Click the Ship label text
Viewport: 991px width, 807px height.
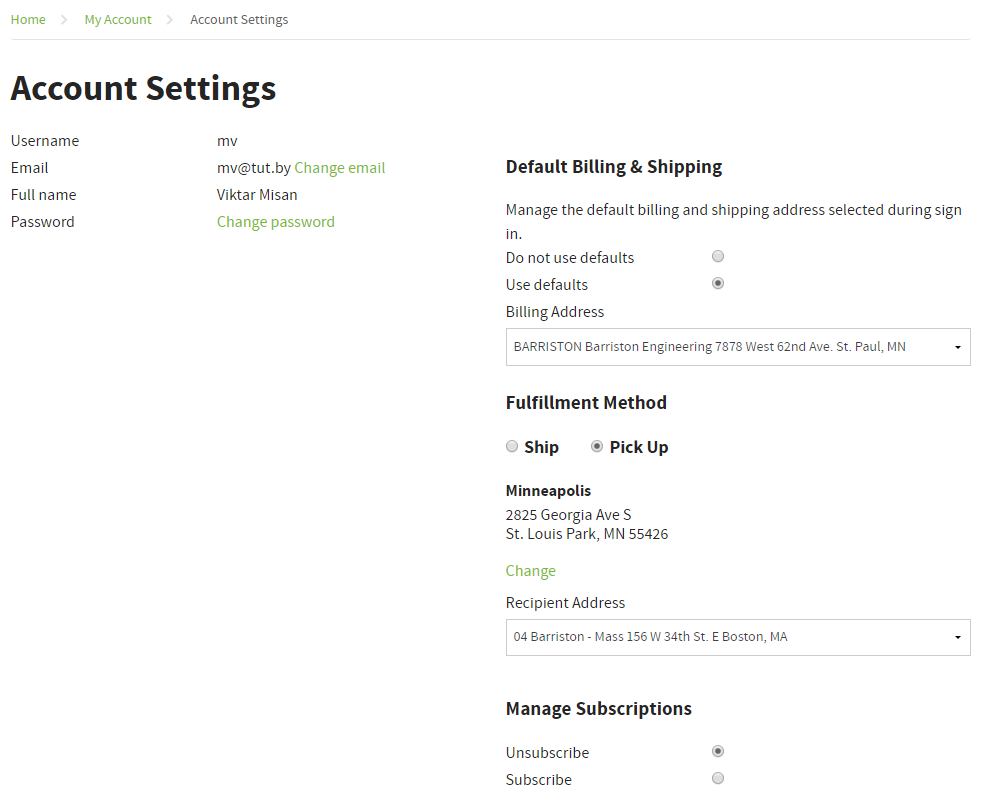(542, 447)
